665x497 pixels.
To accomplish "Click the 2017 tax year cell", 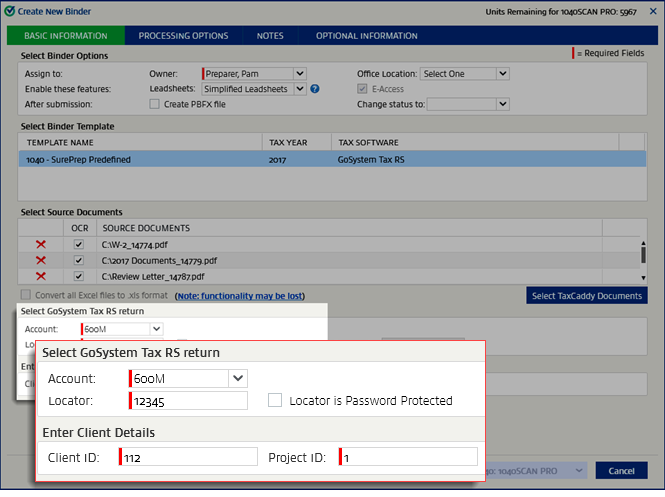I will [x=277, y=160].
